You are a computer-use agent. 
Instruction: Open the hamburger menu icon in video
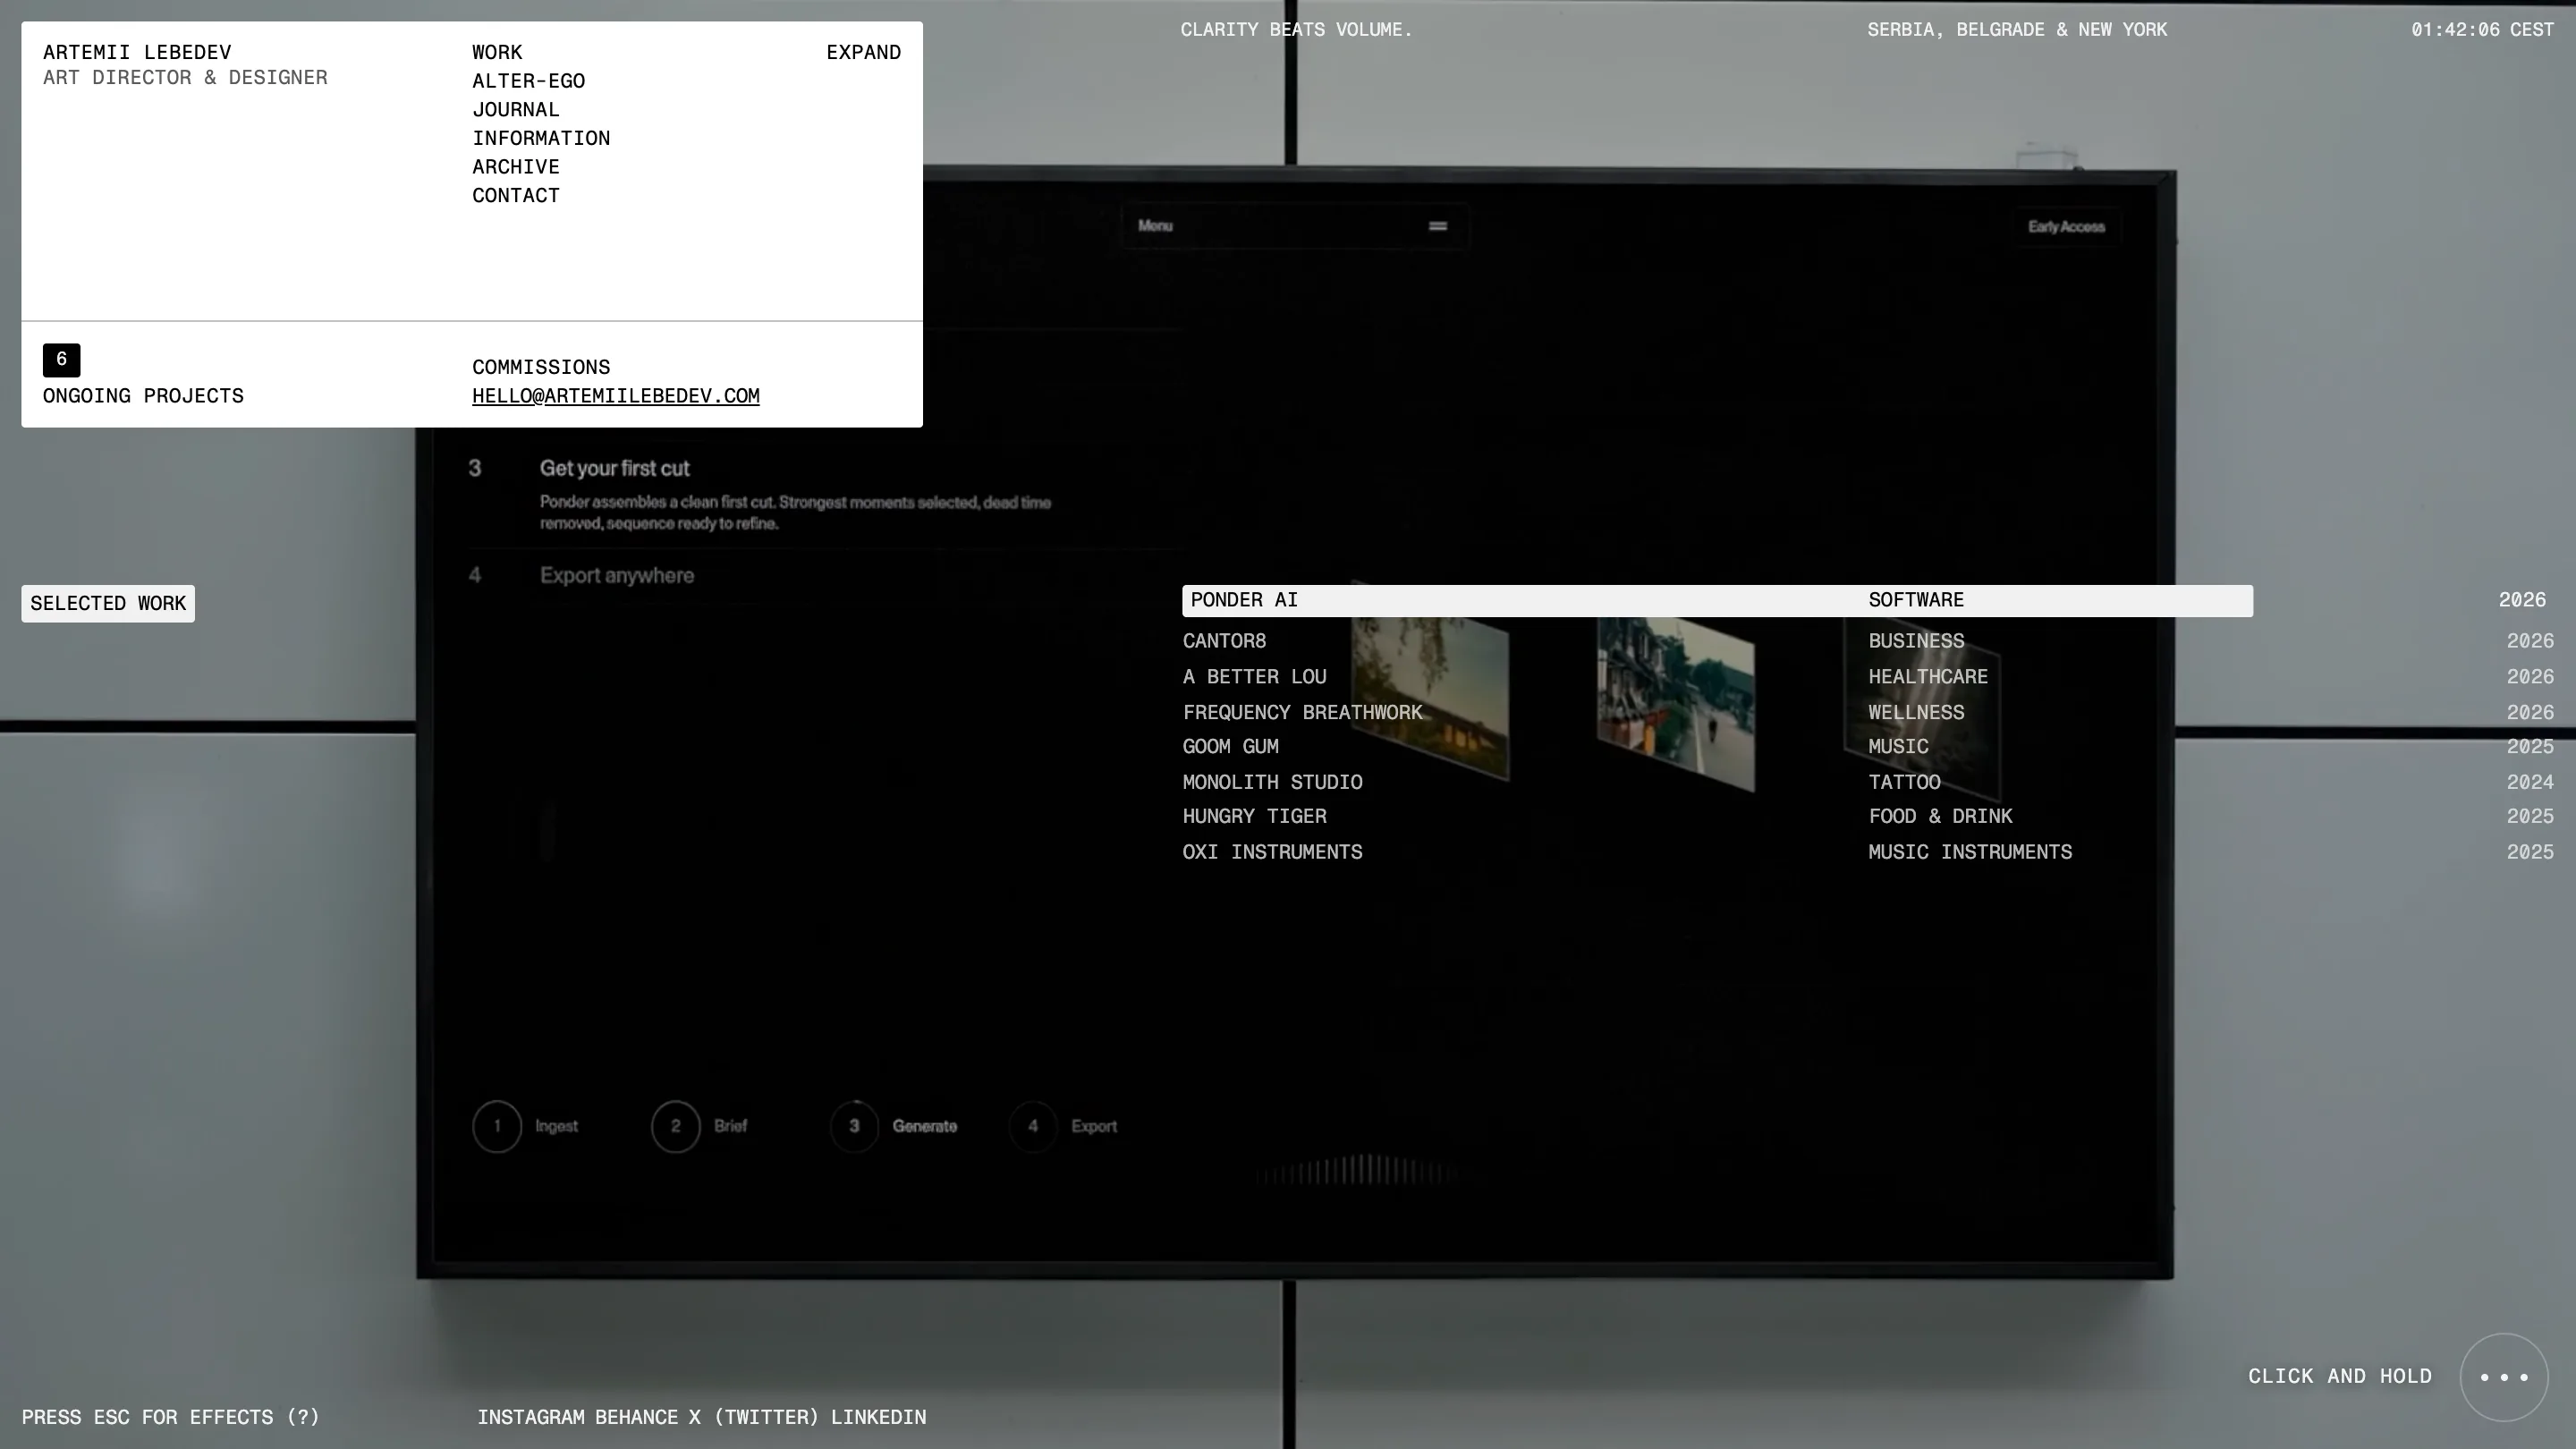pyautogui.click(x=1437, y=226)
